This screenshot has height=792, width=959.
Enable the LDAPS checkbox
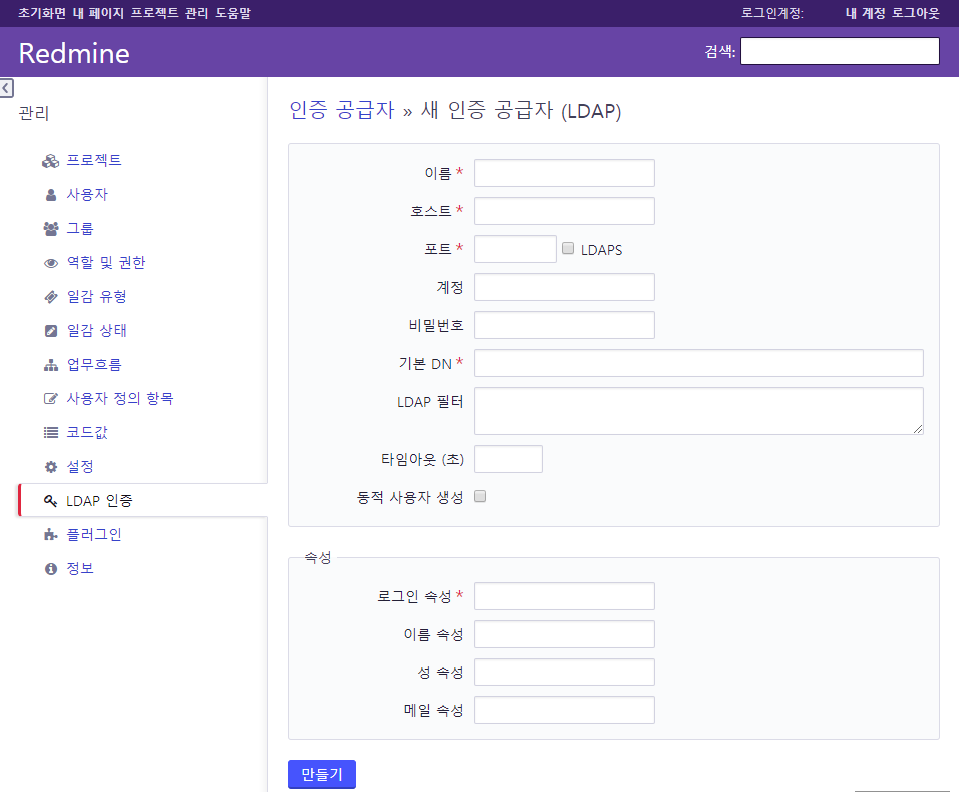coord(568,248)
